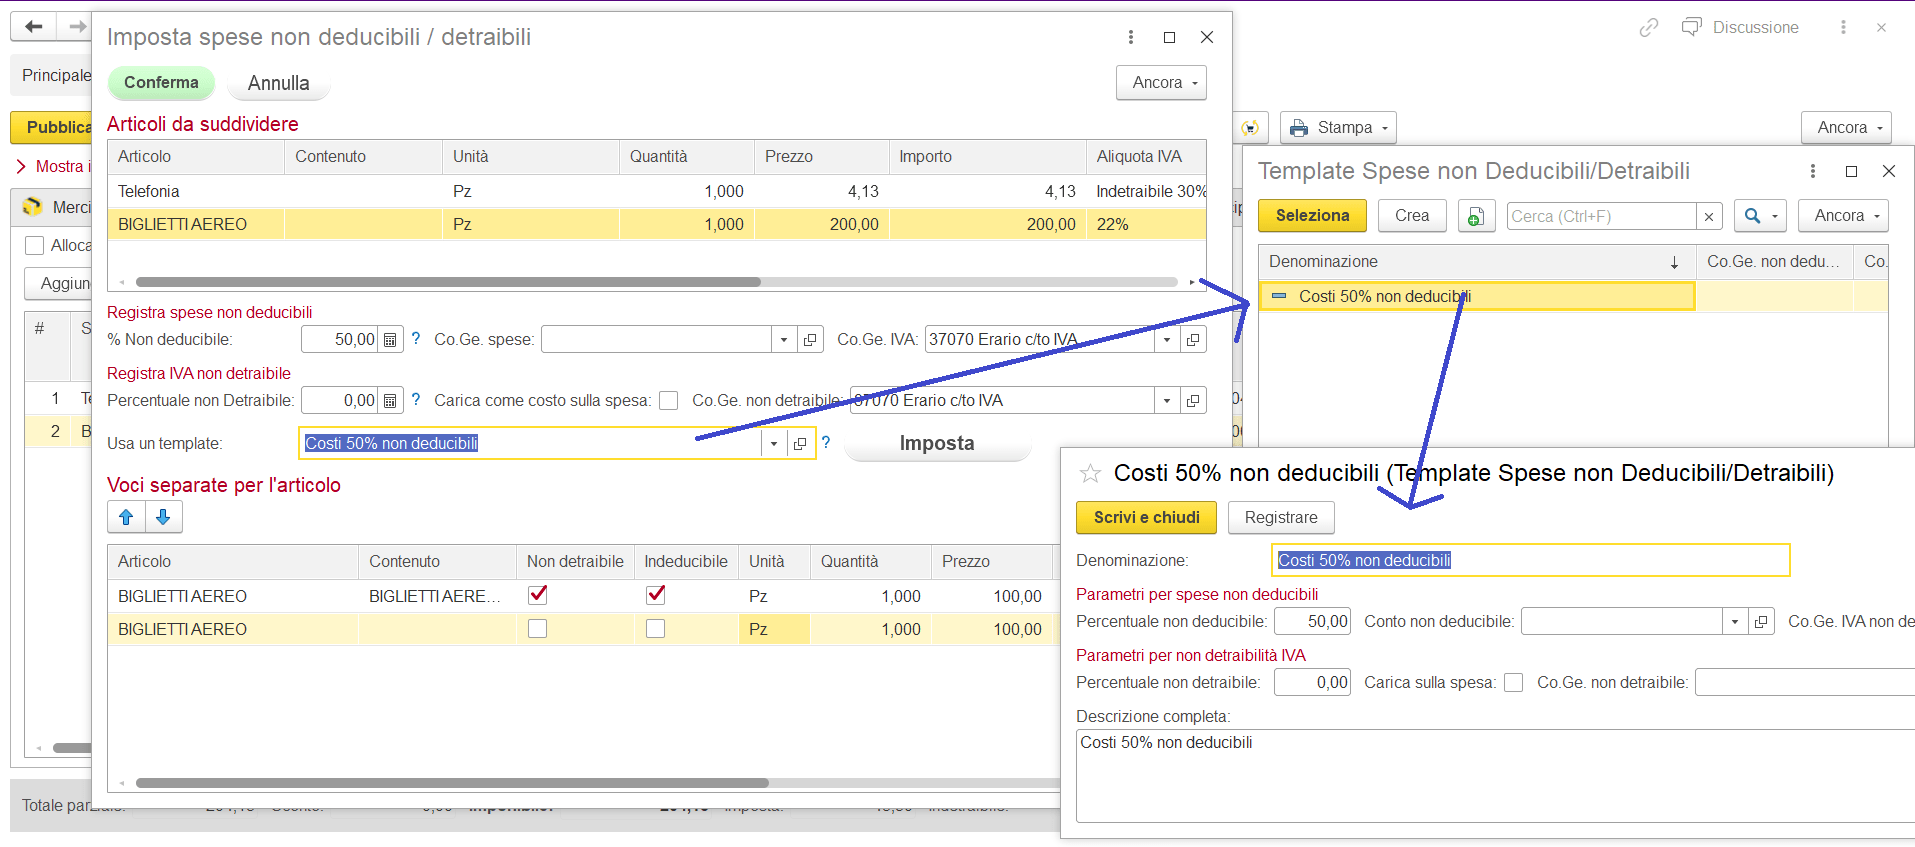Viewport: 1915px width, 847px height.
Task: Expand the Co.Ge. spese dropdown arrow
Action: 784,340
